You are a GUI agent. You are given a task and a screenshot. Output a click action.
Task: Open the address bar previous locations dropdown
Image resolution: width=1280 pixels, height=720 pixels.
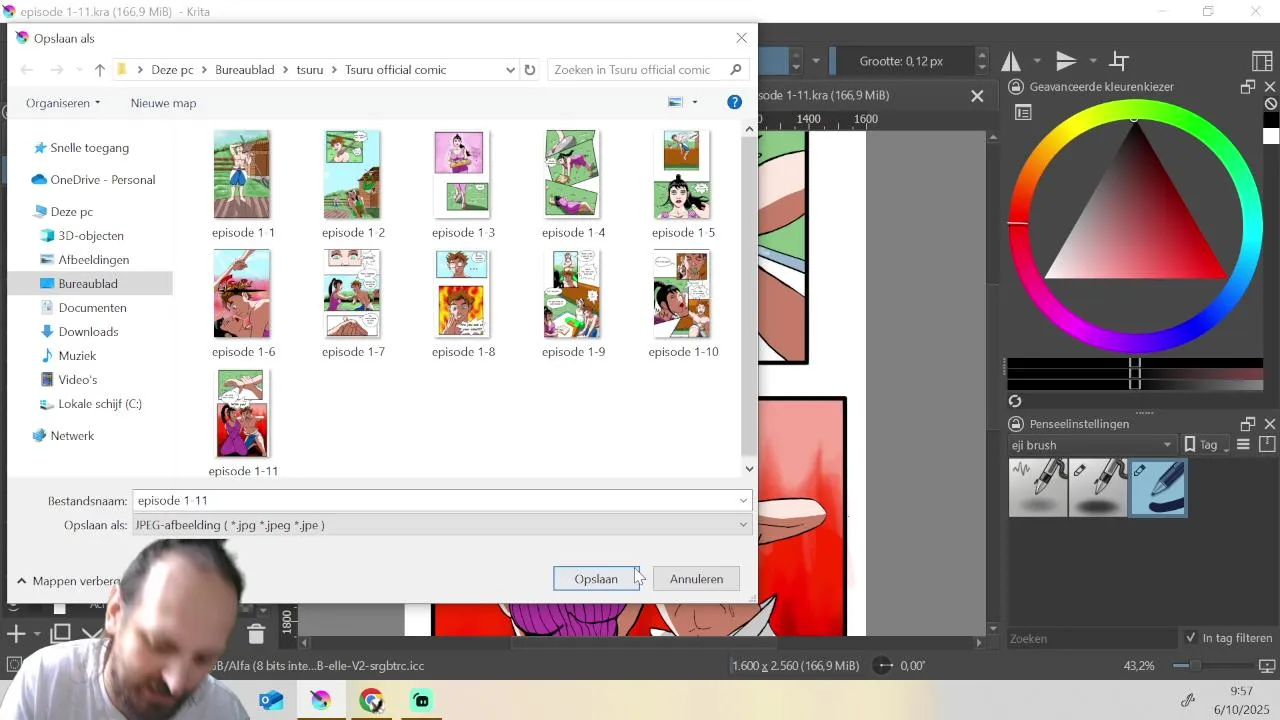(x=510, y=70)
